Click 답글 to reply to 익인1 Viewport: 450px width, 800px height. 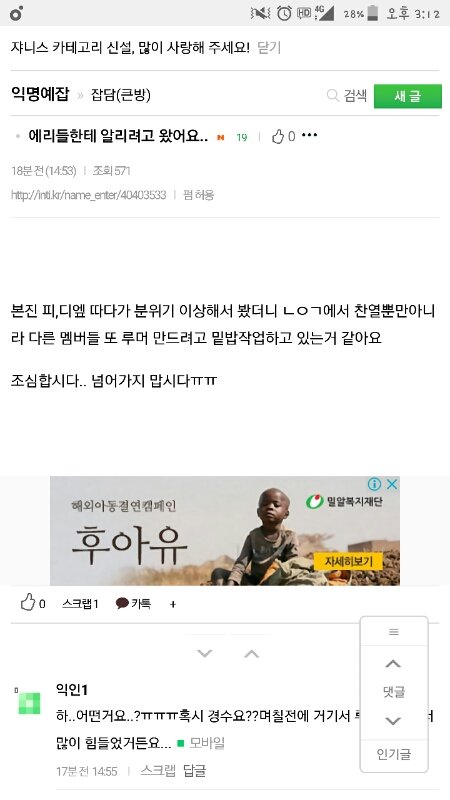click(194, 771)
